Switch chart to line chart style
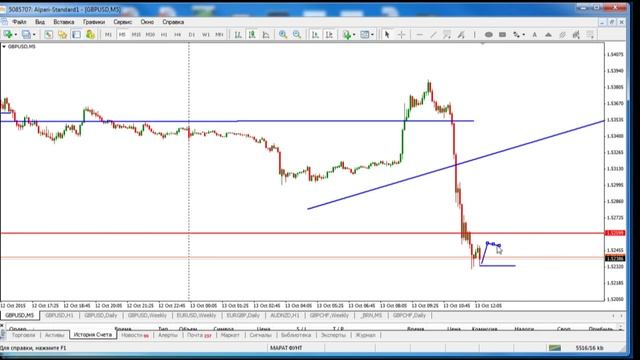The width and height of the screenshot is (640, 360). pos(266,35)
